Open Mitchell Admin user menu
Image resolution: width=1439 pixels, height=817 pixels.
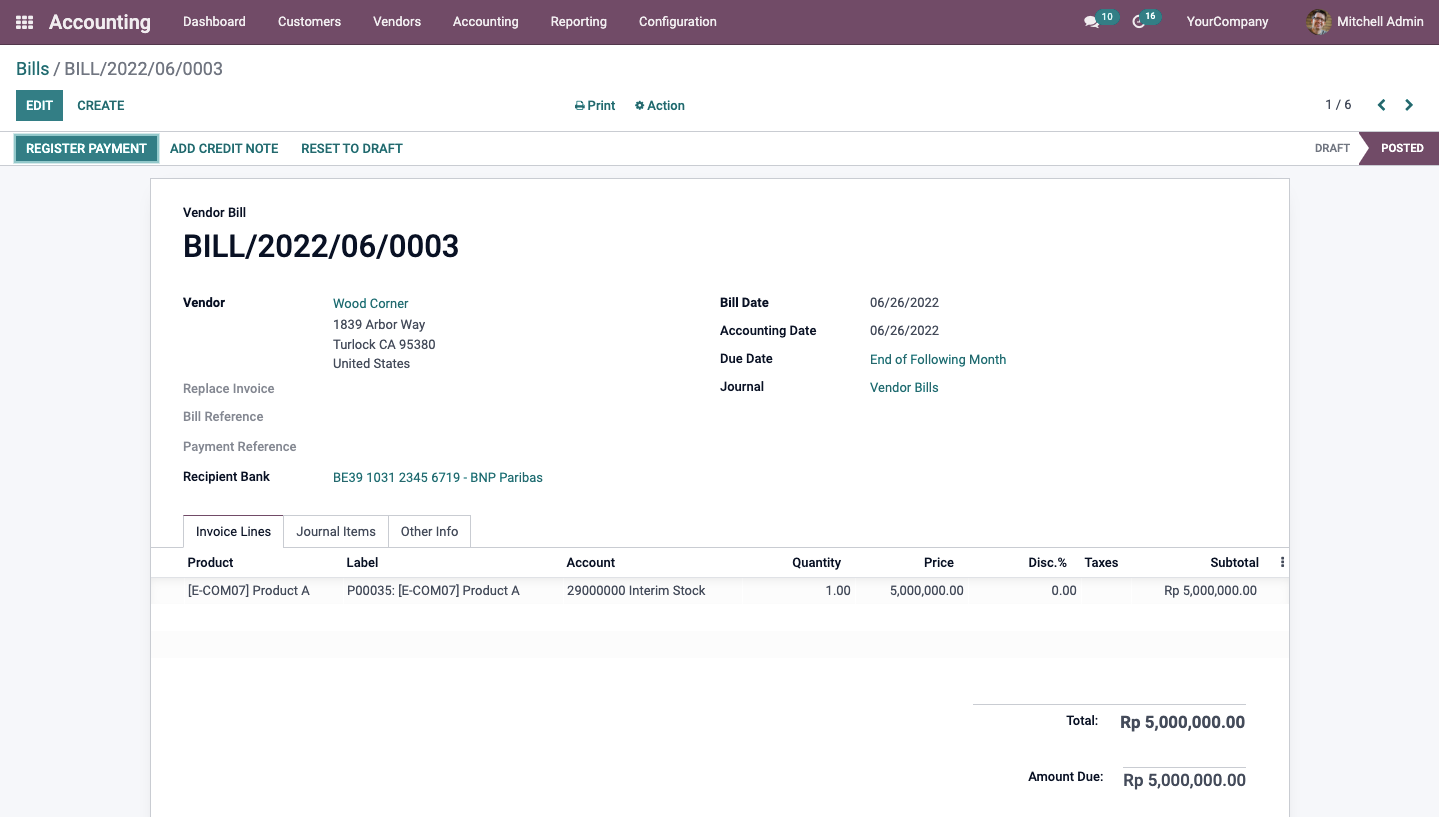click(x=1365, y=22)
